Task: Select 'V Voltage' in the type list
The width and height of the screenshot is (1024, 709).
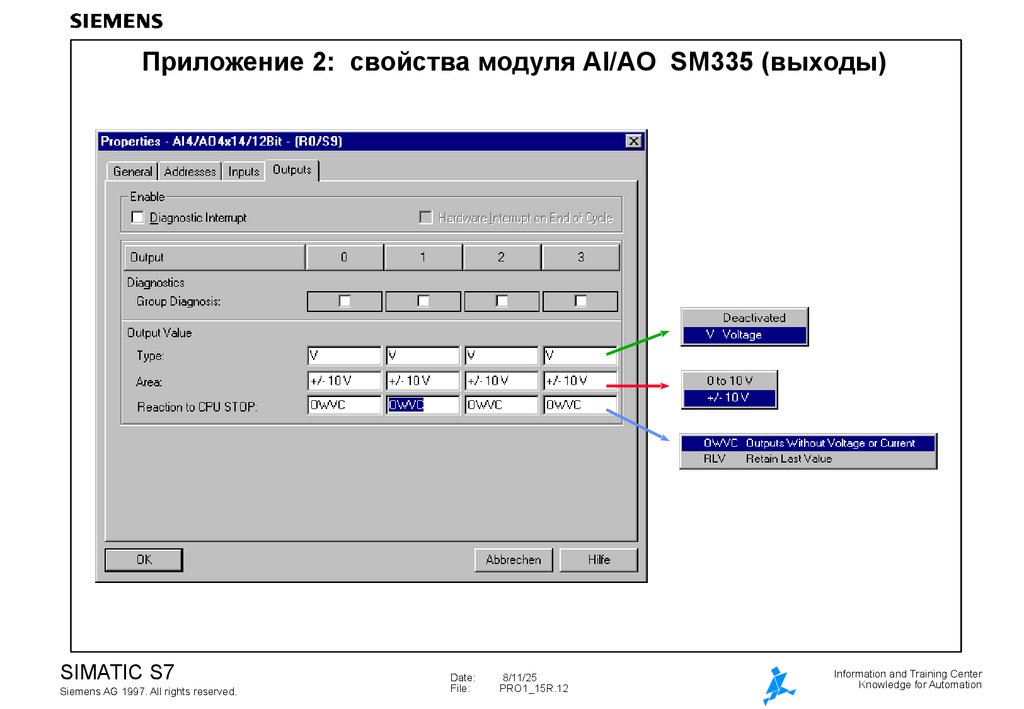Action: coord(744,335)
